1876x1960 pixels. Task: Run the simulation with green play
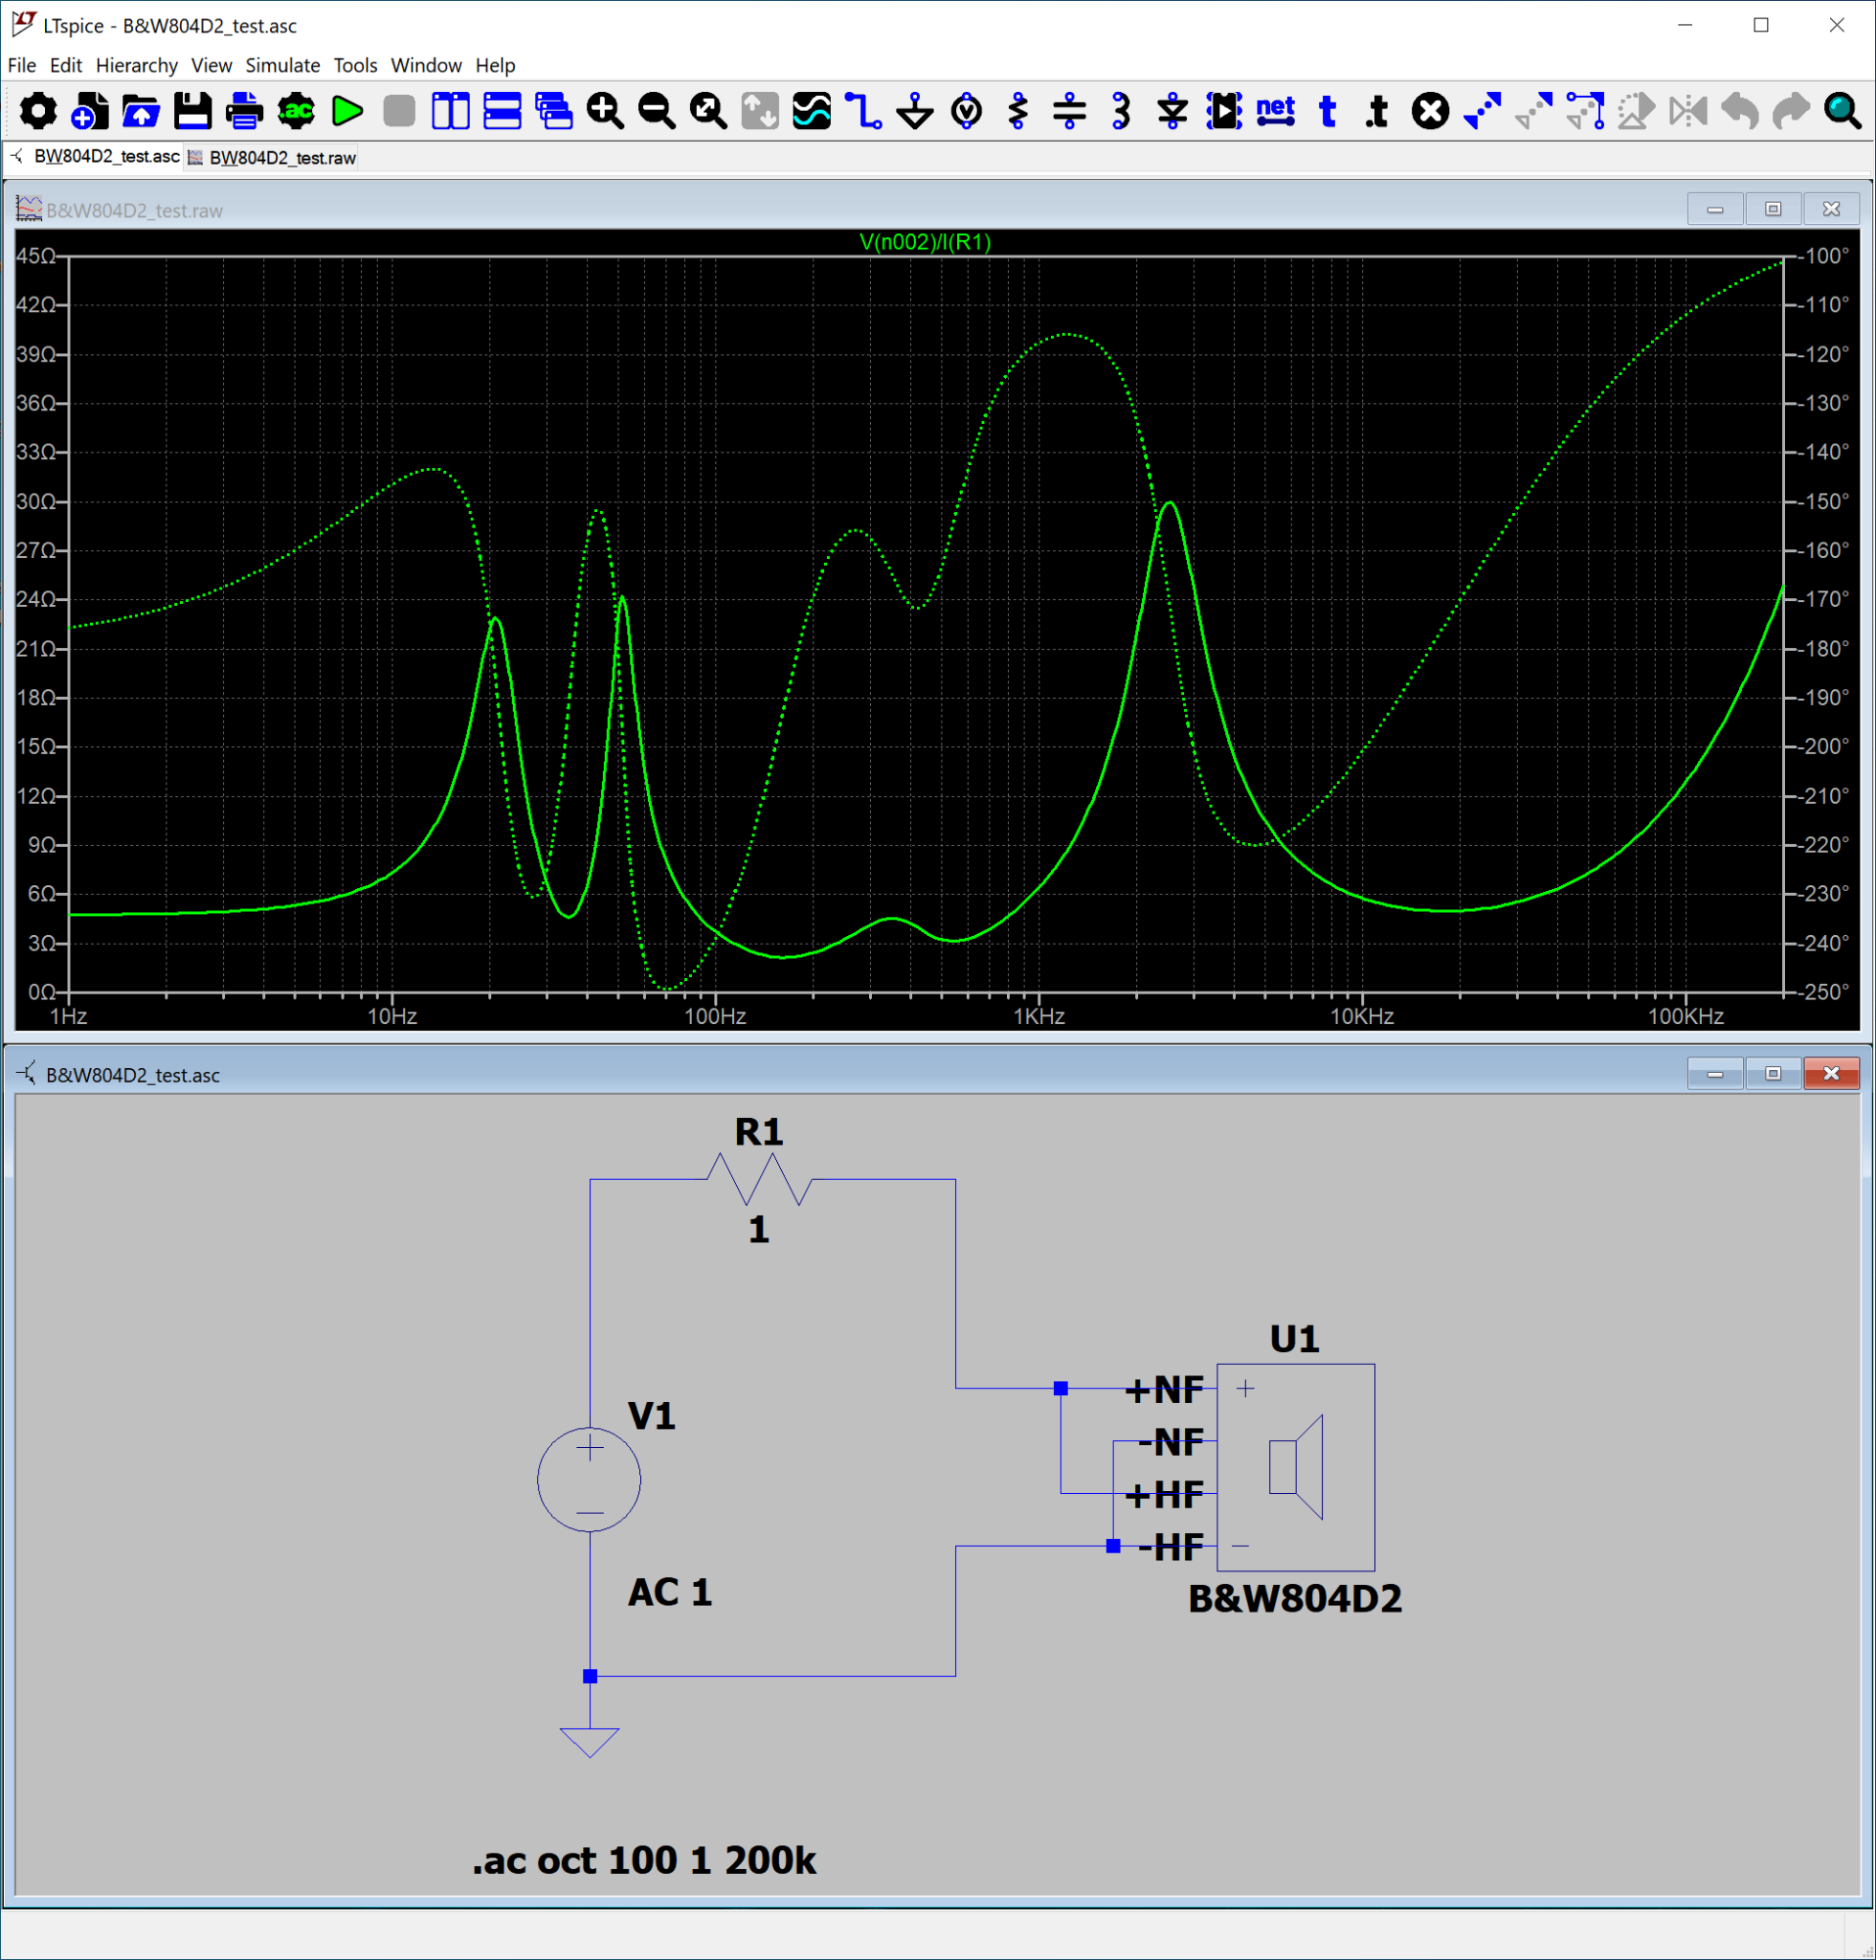tap(347, 111)
